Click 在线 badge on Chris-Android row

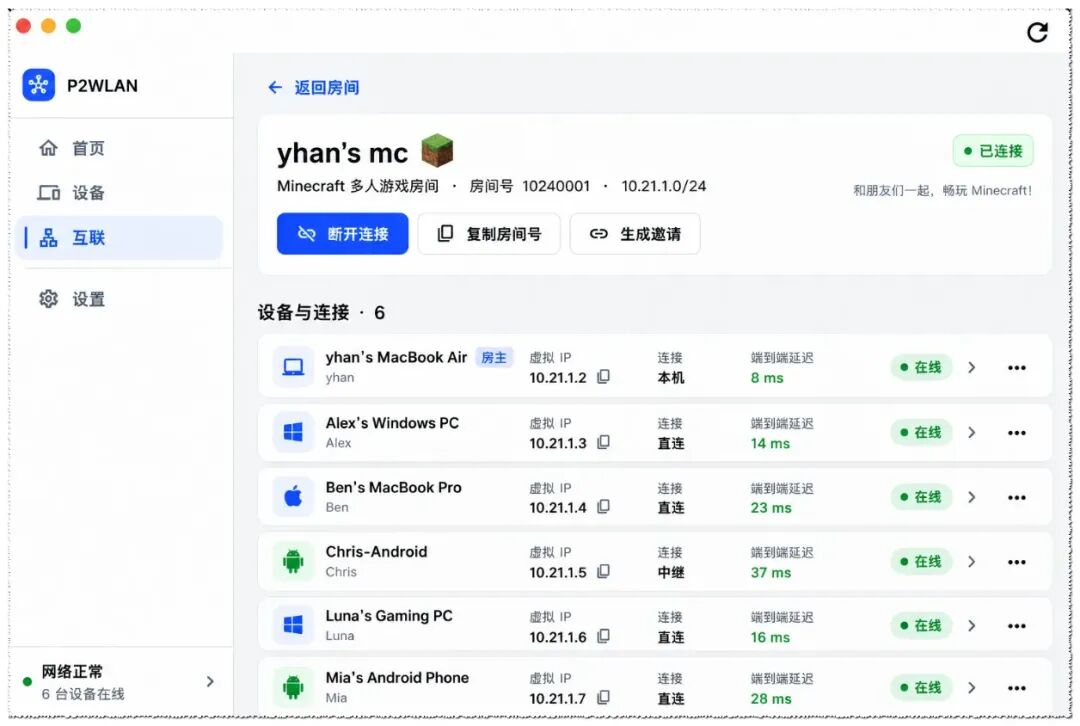(x=921, y=562)
